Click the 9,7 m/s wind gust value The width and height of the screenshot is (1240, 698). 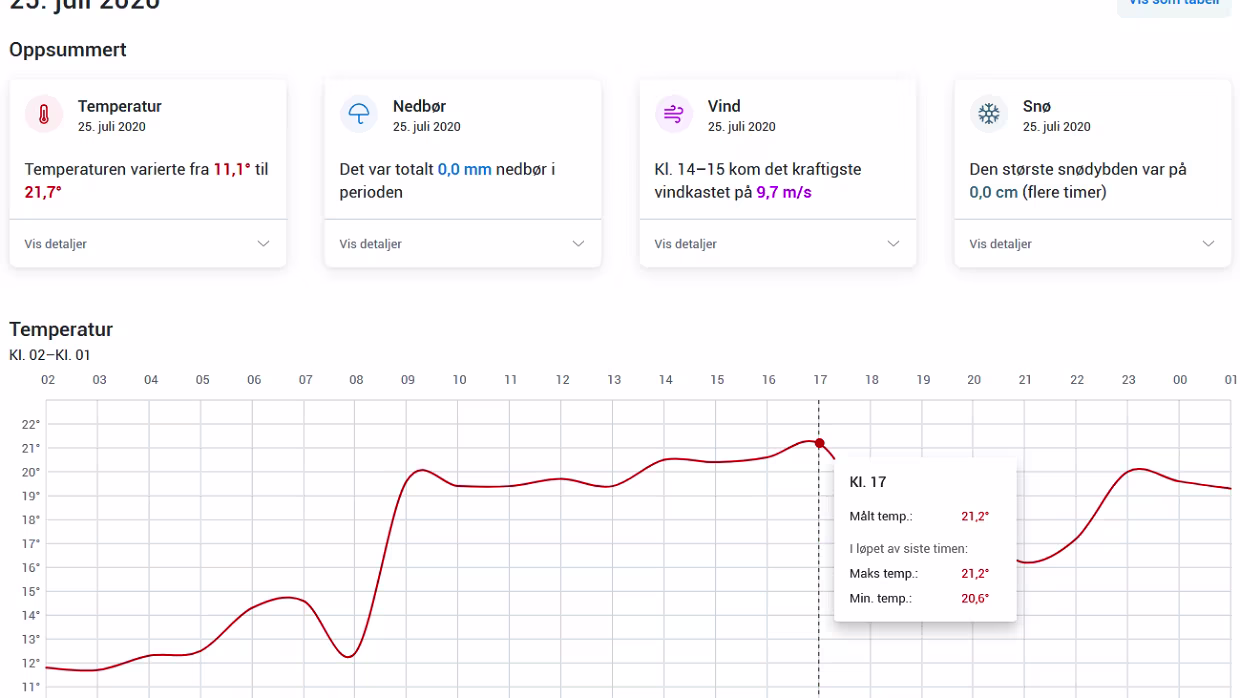pos(783,192)
